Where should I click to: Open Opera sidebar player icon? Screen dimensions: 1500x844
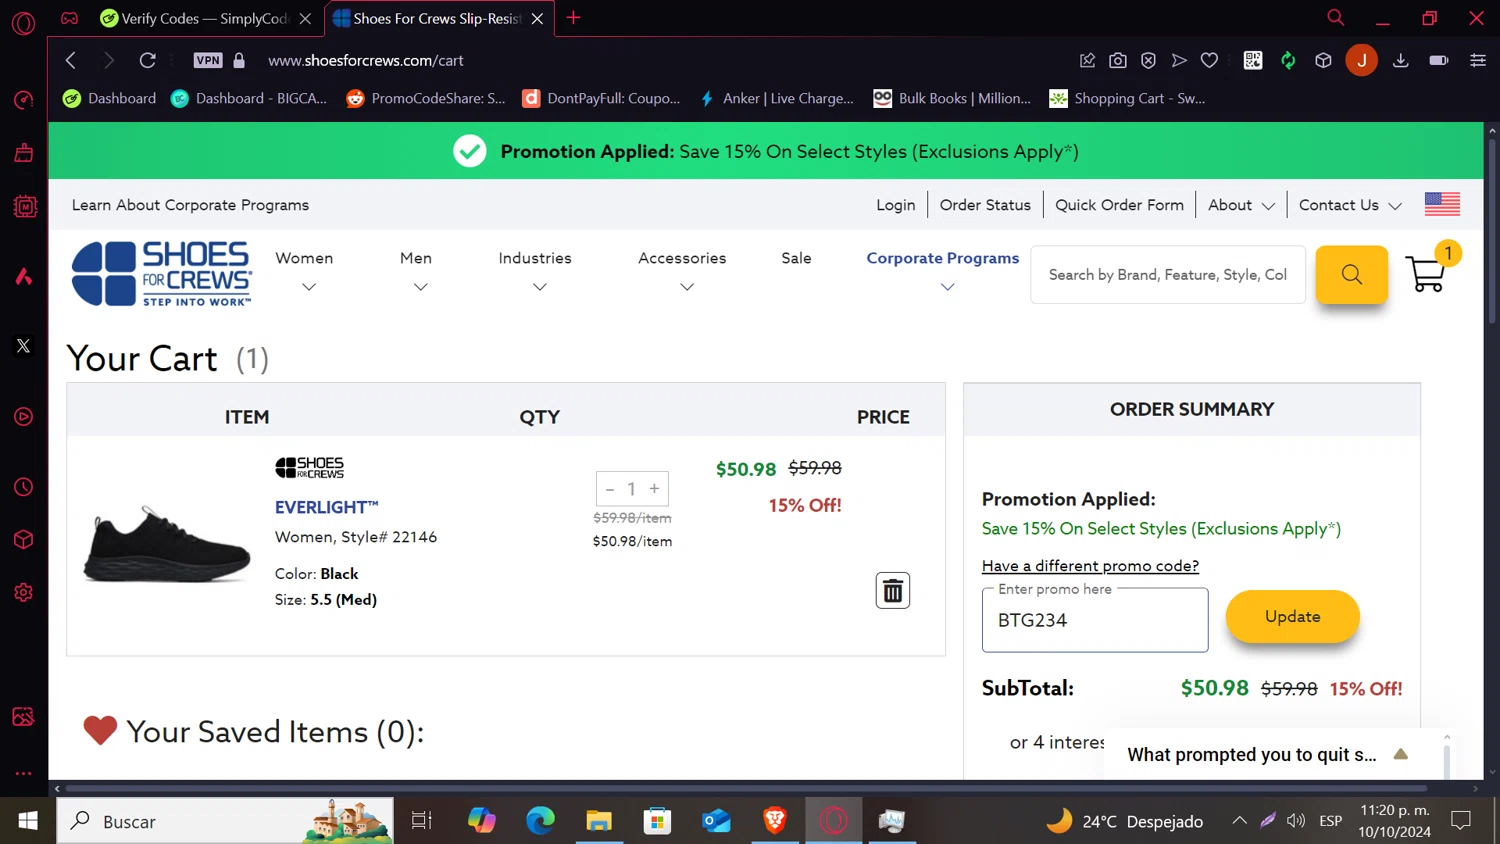point(24,417)
